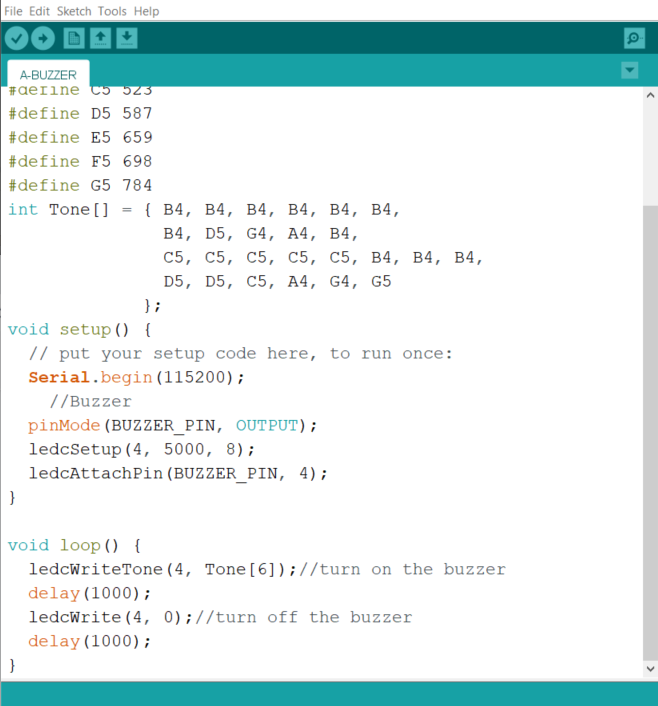Image resolution: width=658 pixels, height=706 pixels.
Task: Open the File menu
Action: [14, 11]
